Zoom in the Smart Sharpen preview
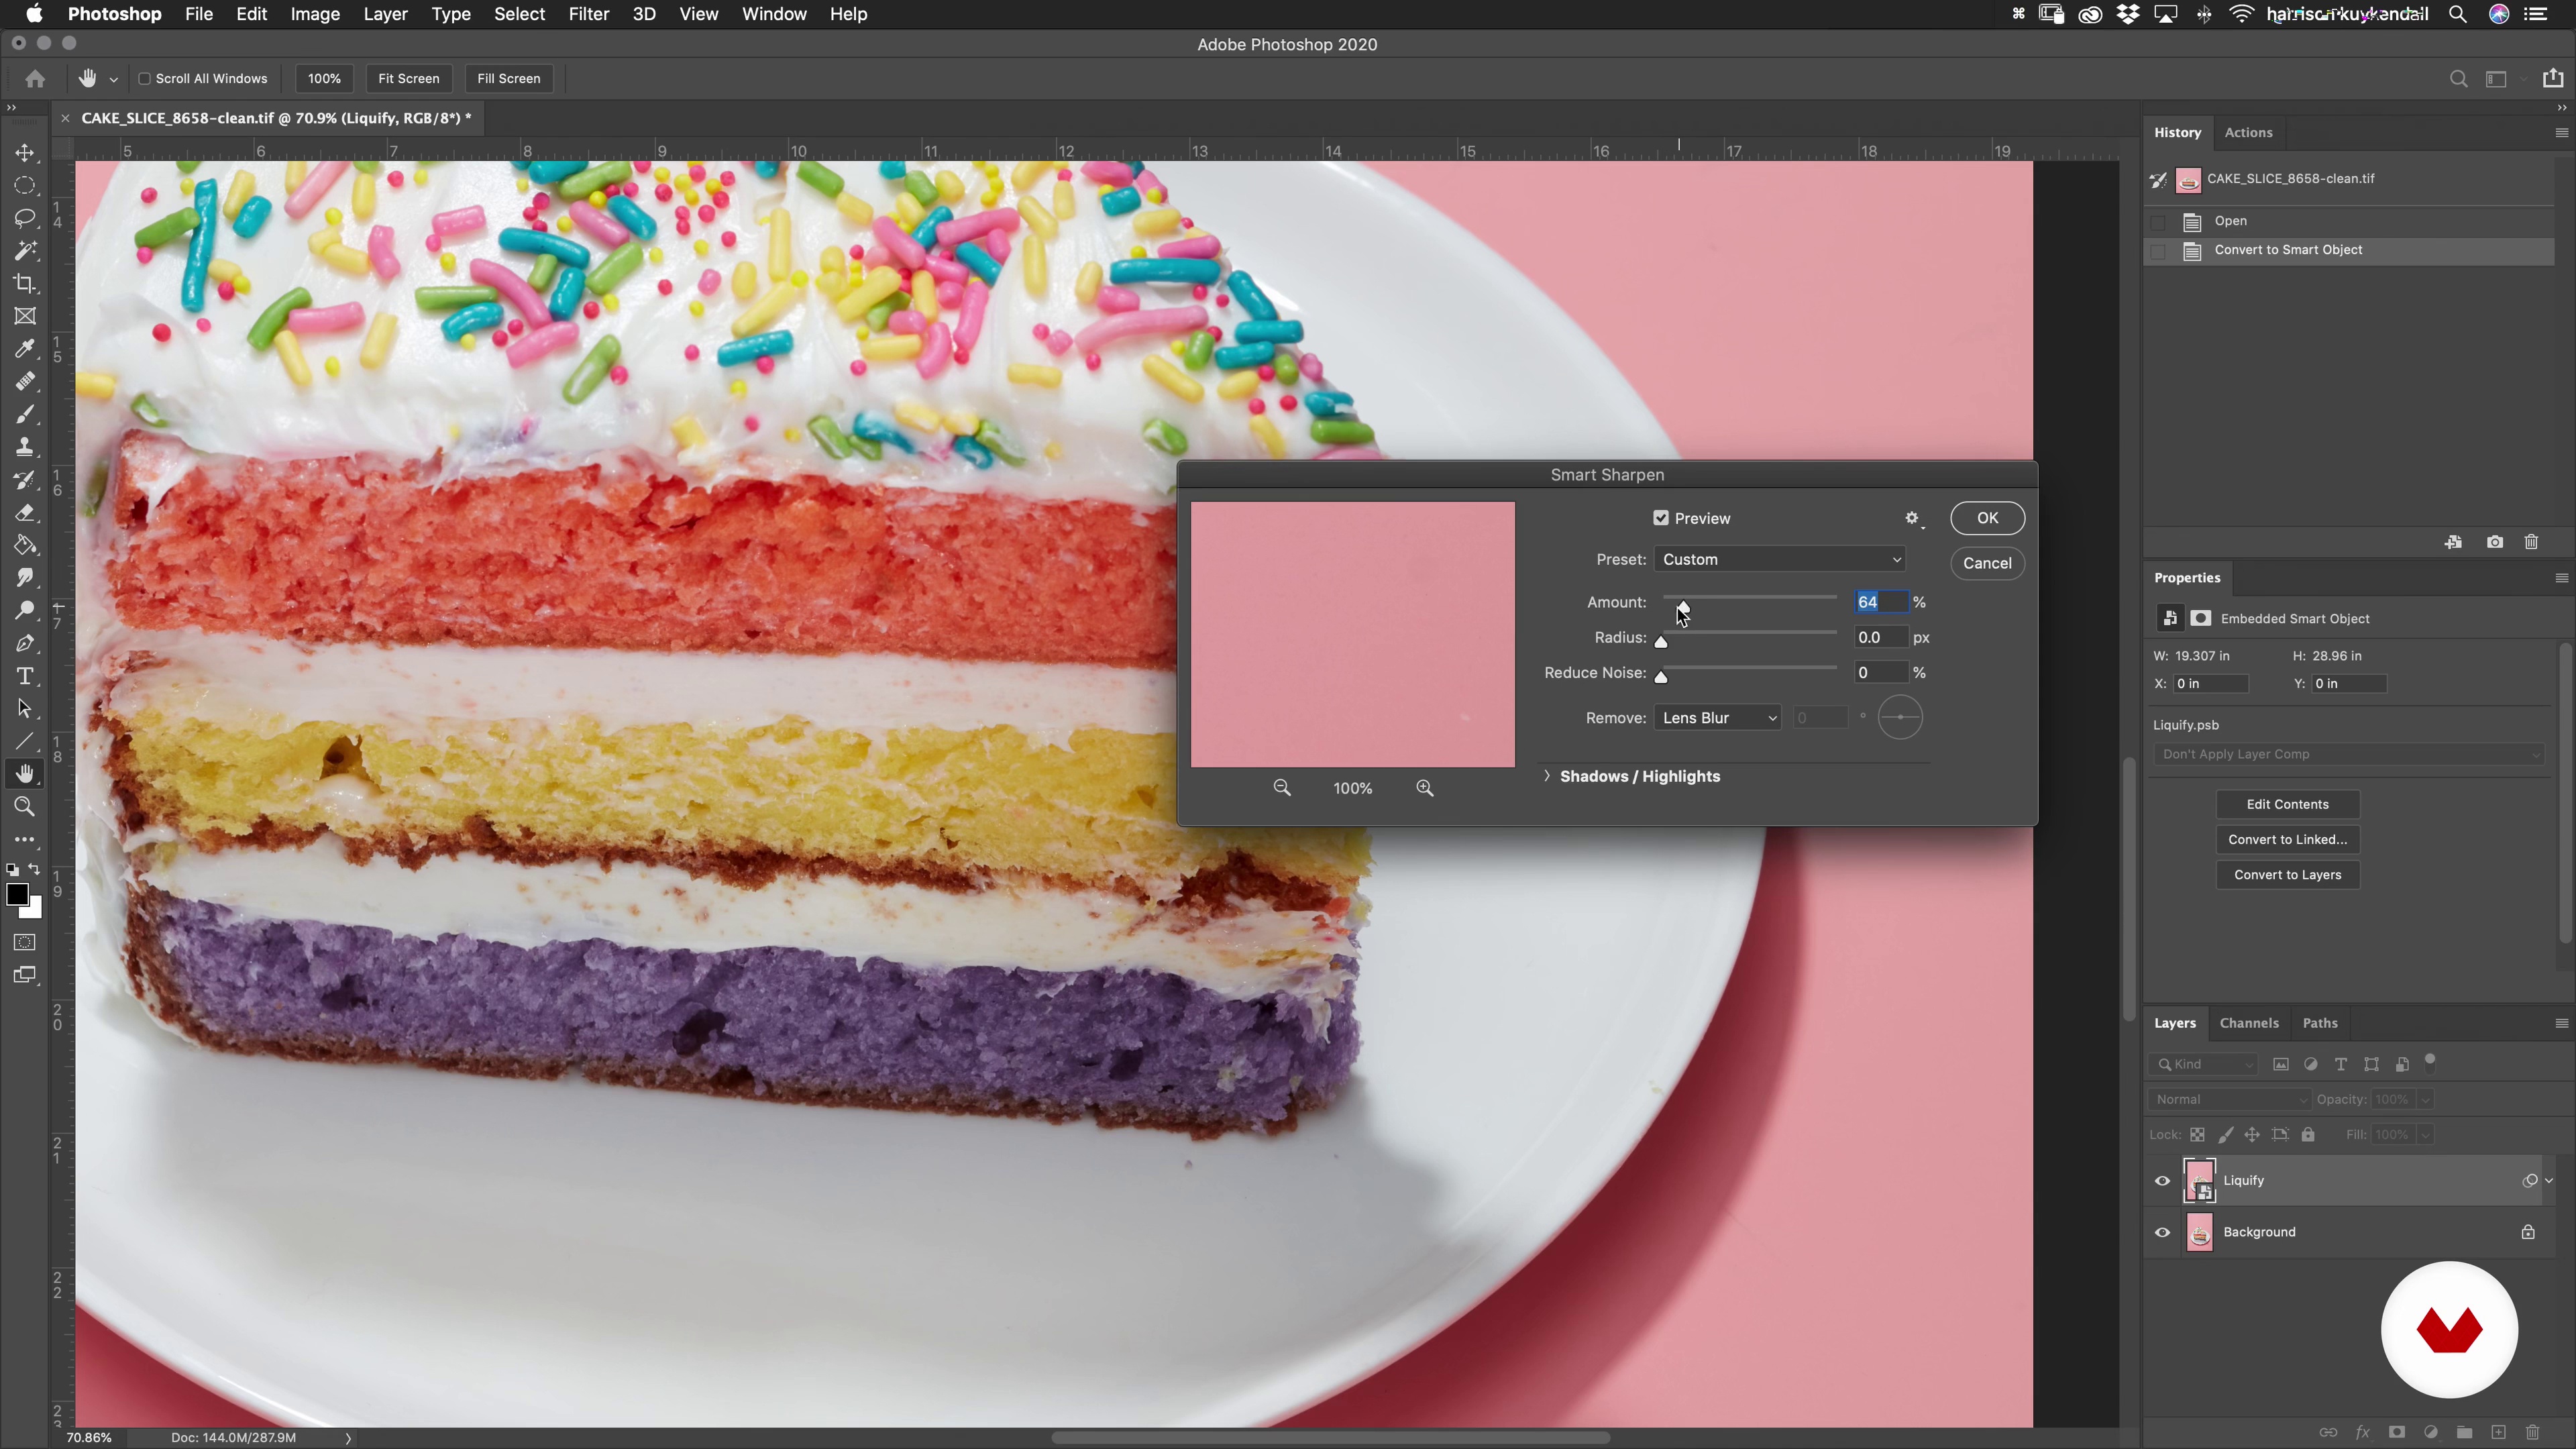 coord(1425,788)
